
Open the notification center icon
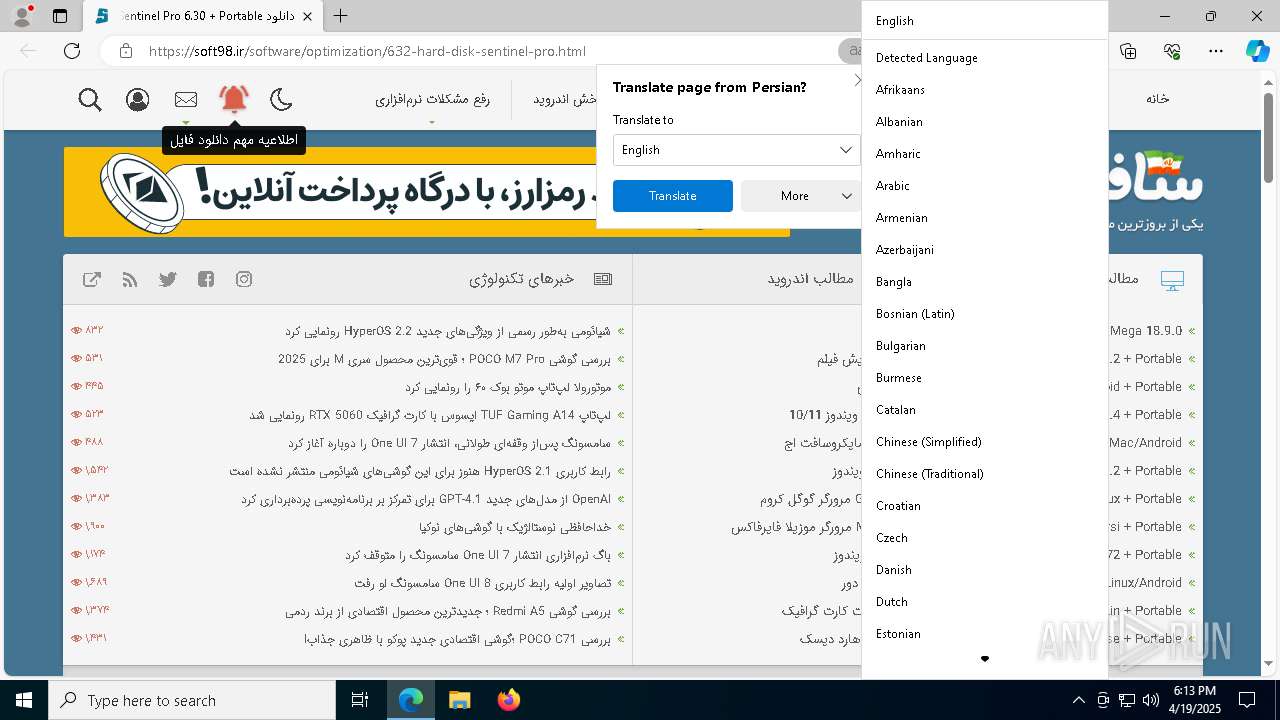coord(1248,700)
